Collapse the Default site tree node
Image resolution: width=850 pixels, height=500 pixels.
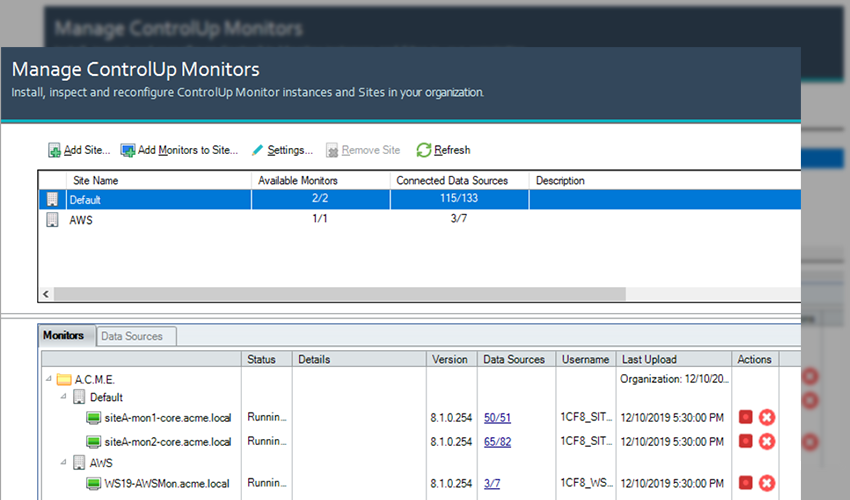(64, 396)
